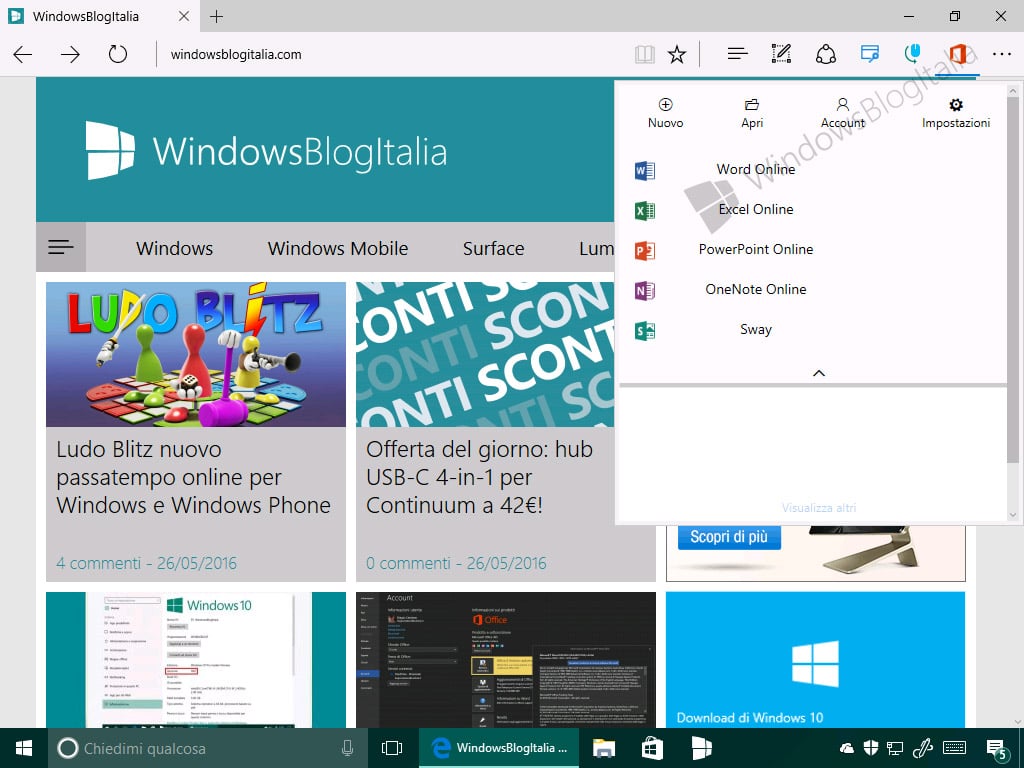Click the Scopri di più button
This screenshot has width=1024, height=768.
pyautogui.click(x=729, y=537)
